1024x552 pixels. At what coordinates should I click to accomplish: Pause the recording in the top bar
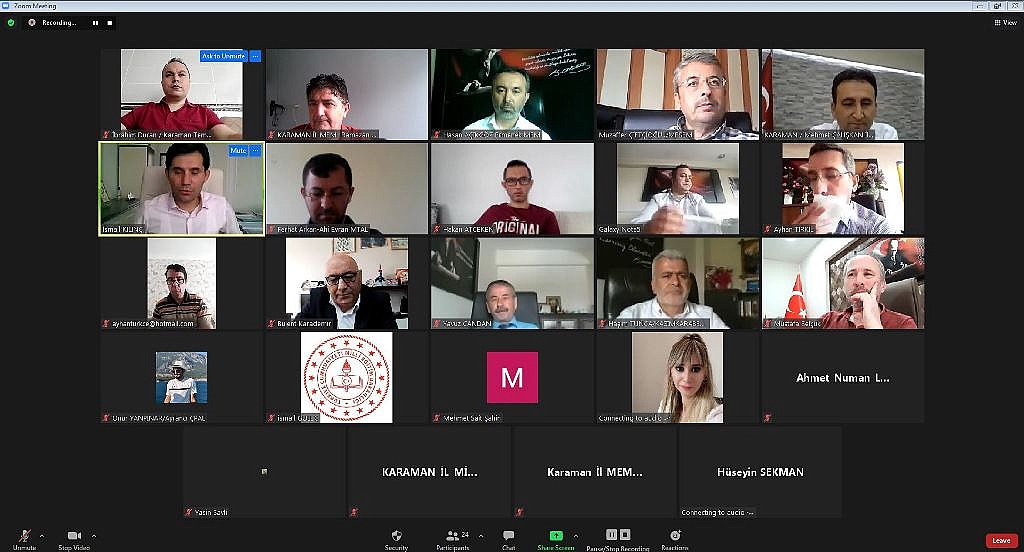point(95,23)
